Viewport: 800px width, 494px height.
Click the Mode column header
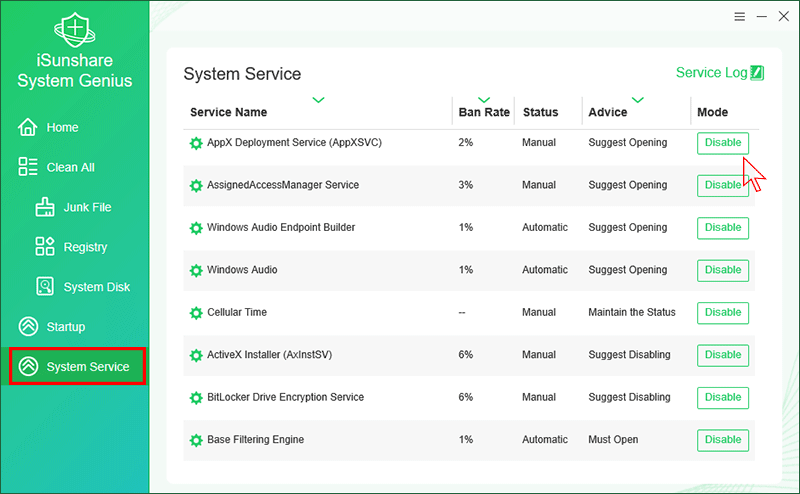tap(712, 112)
